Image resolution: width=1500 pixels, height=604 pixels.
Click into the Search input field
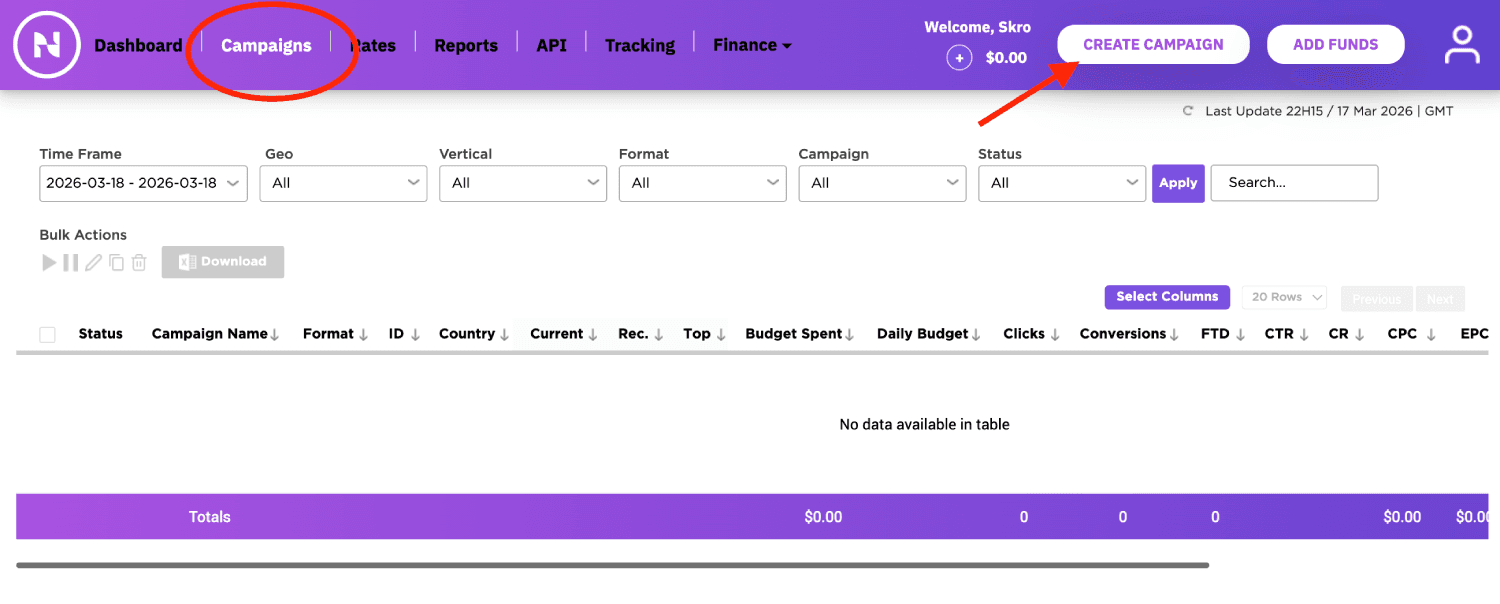pos(1295,183)
